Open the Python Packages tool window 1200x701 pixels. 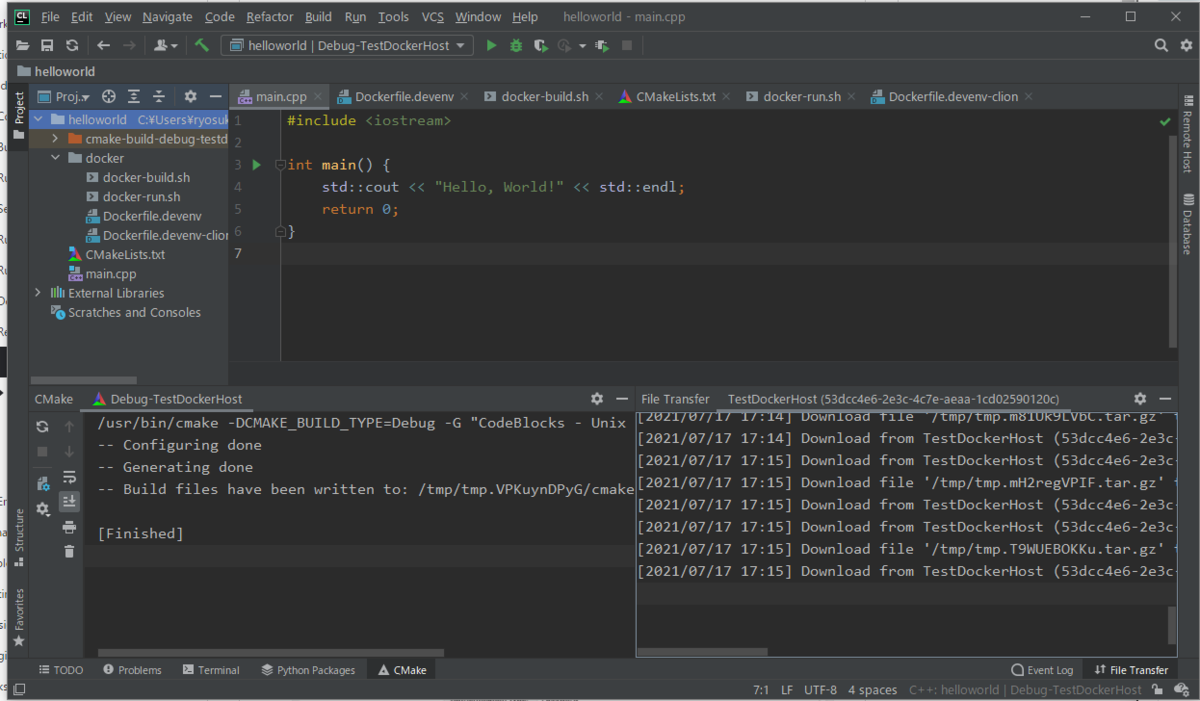click(x=307, y=670)
